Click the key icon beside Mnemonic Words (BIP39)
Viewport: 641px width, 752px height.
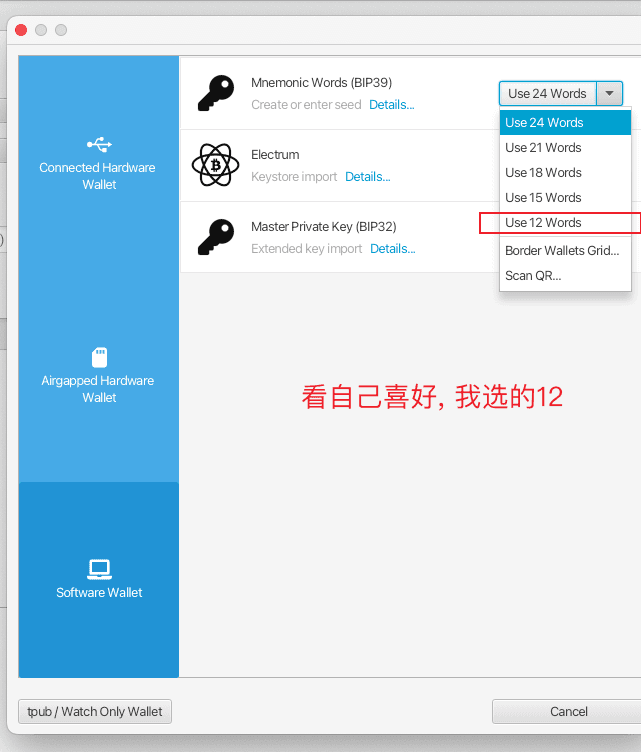[x=216, y=93]
